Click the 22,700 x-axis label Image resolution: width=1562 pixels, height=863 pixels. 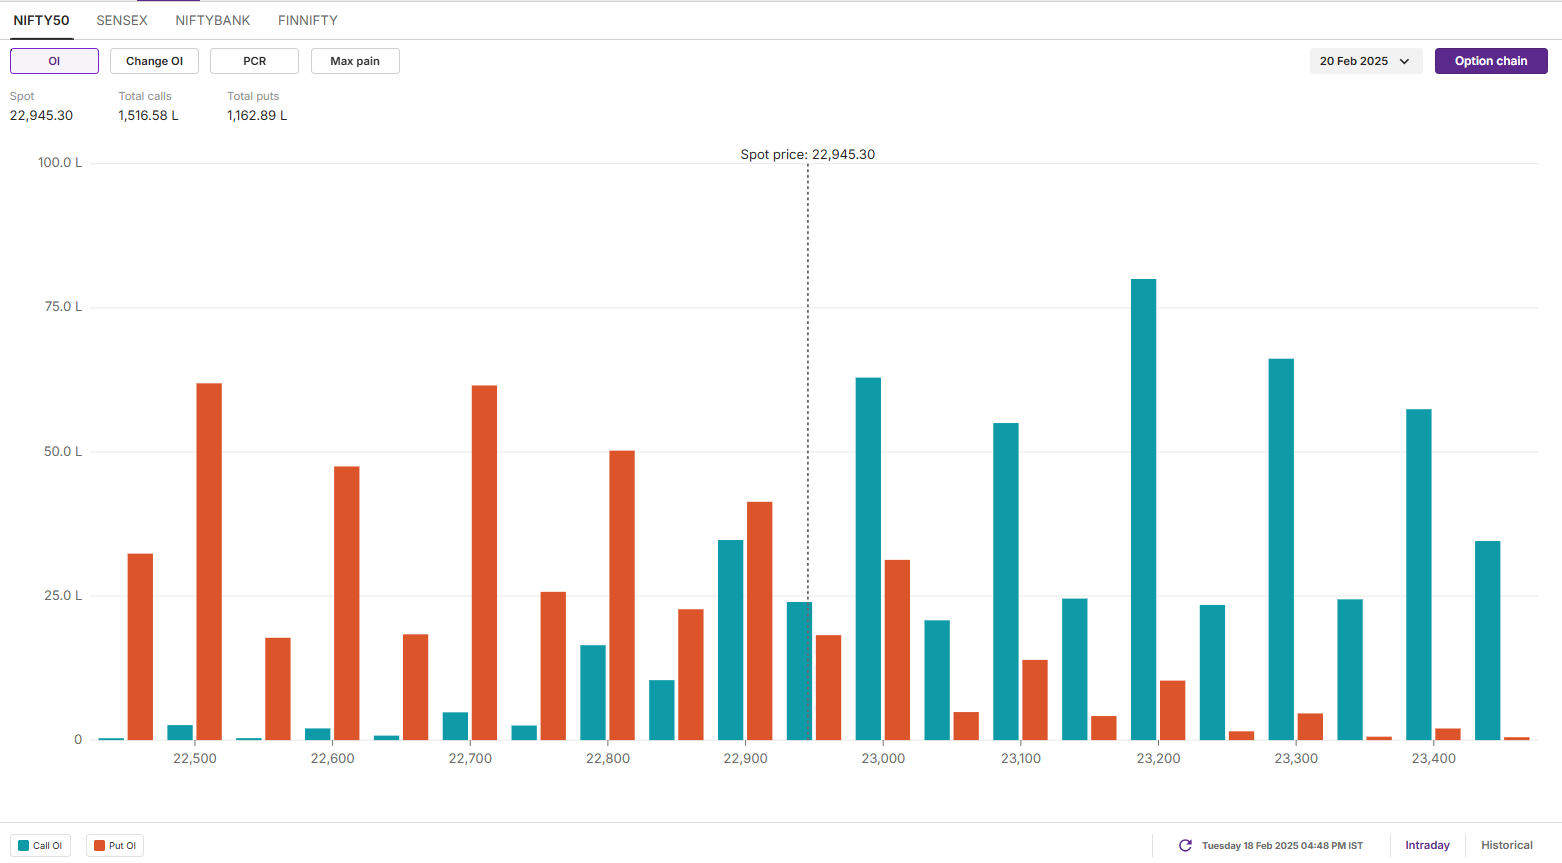470,758
